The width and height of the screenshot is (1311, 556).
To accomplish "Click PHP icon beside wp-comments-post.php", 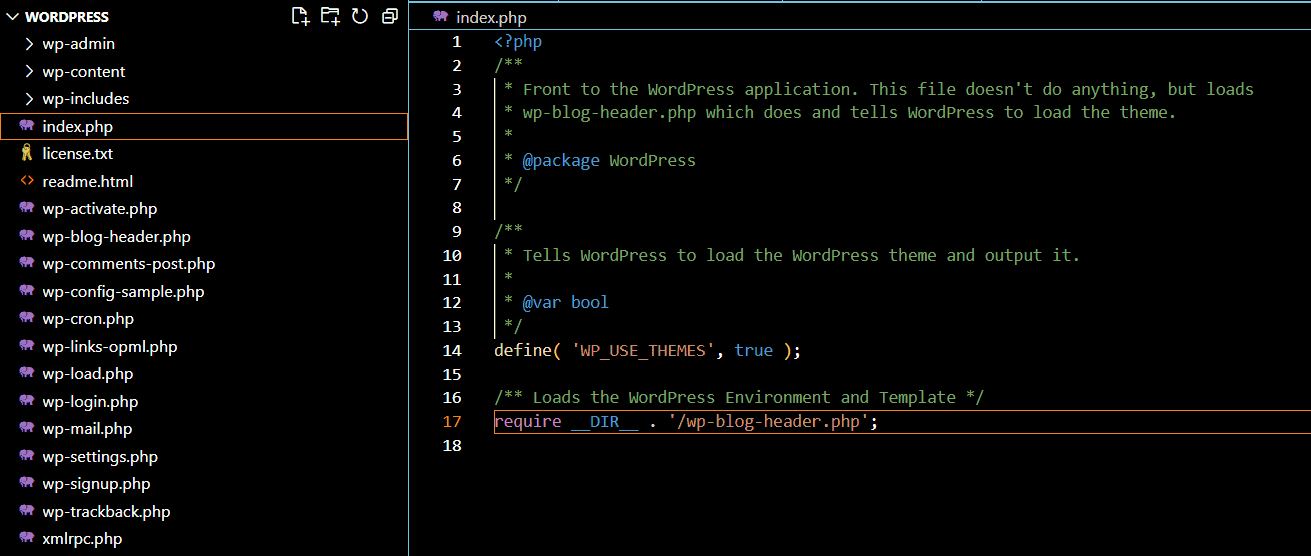I will tap(27, 264).
